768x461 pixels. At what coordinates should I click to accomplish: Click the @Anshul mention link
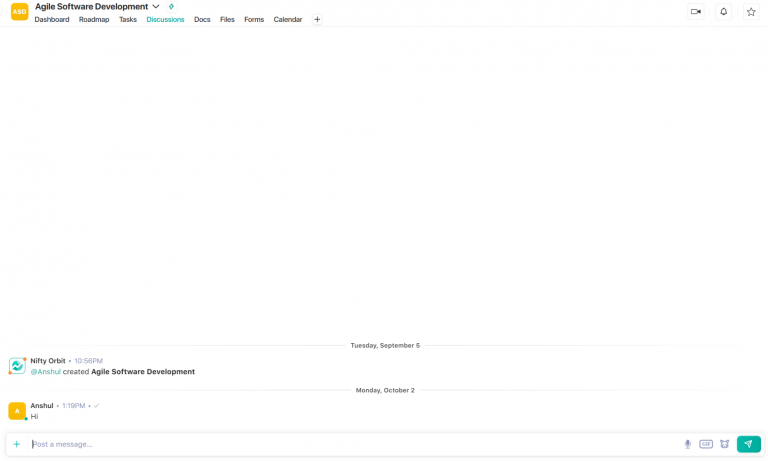point(45,371)
